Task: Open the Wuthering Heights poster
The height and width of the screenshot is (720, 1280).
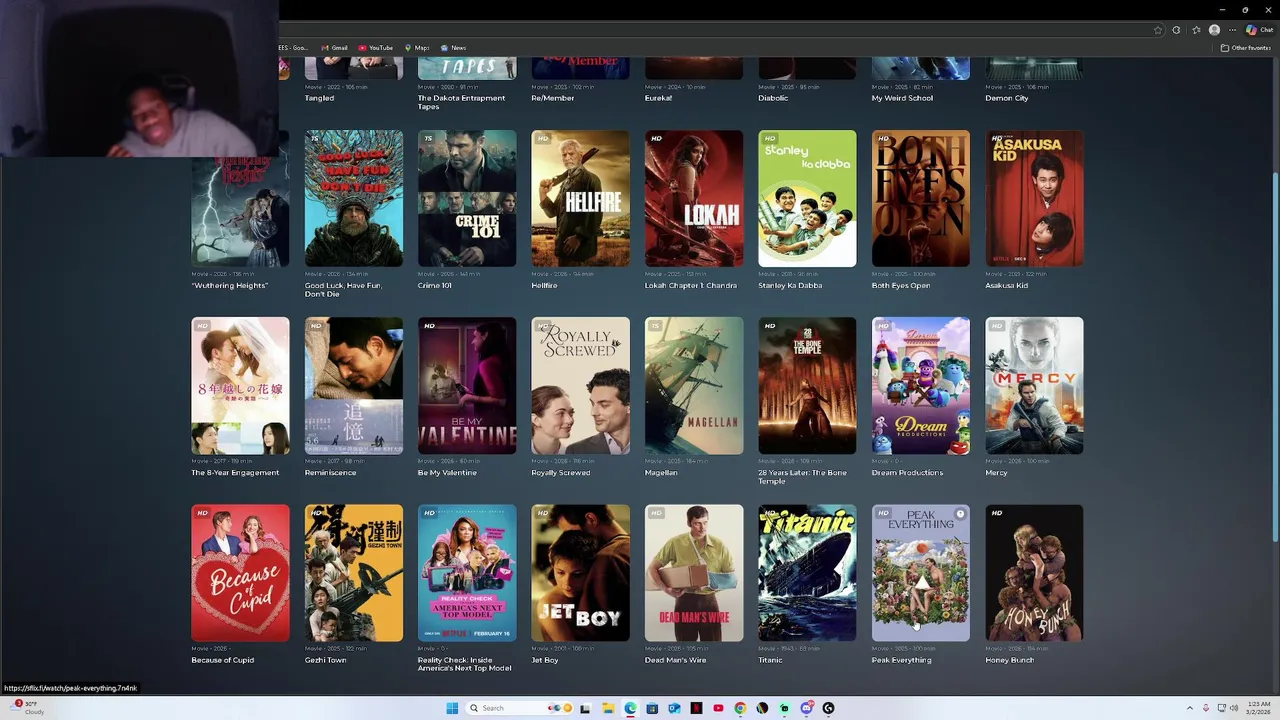Action: (240, 212)
